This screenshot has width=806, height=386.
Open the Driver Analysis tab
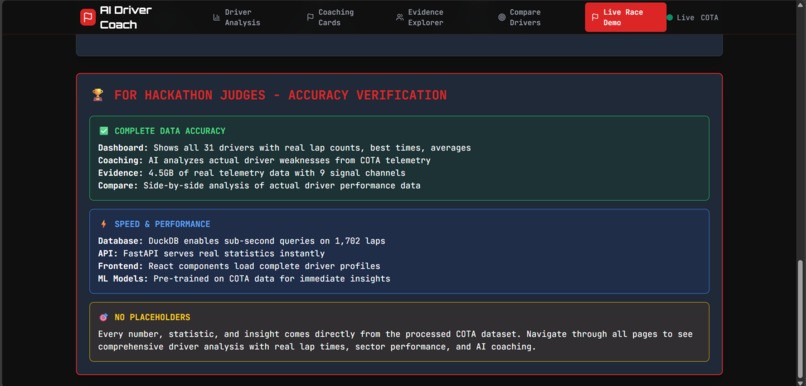pos(237,17)
